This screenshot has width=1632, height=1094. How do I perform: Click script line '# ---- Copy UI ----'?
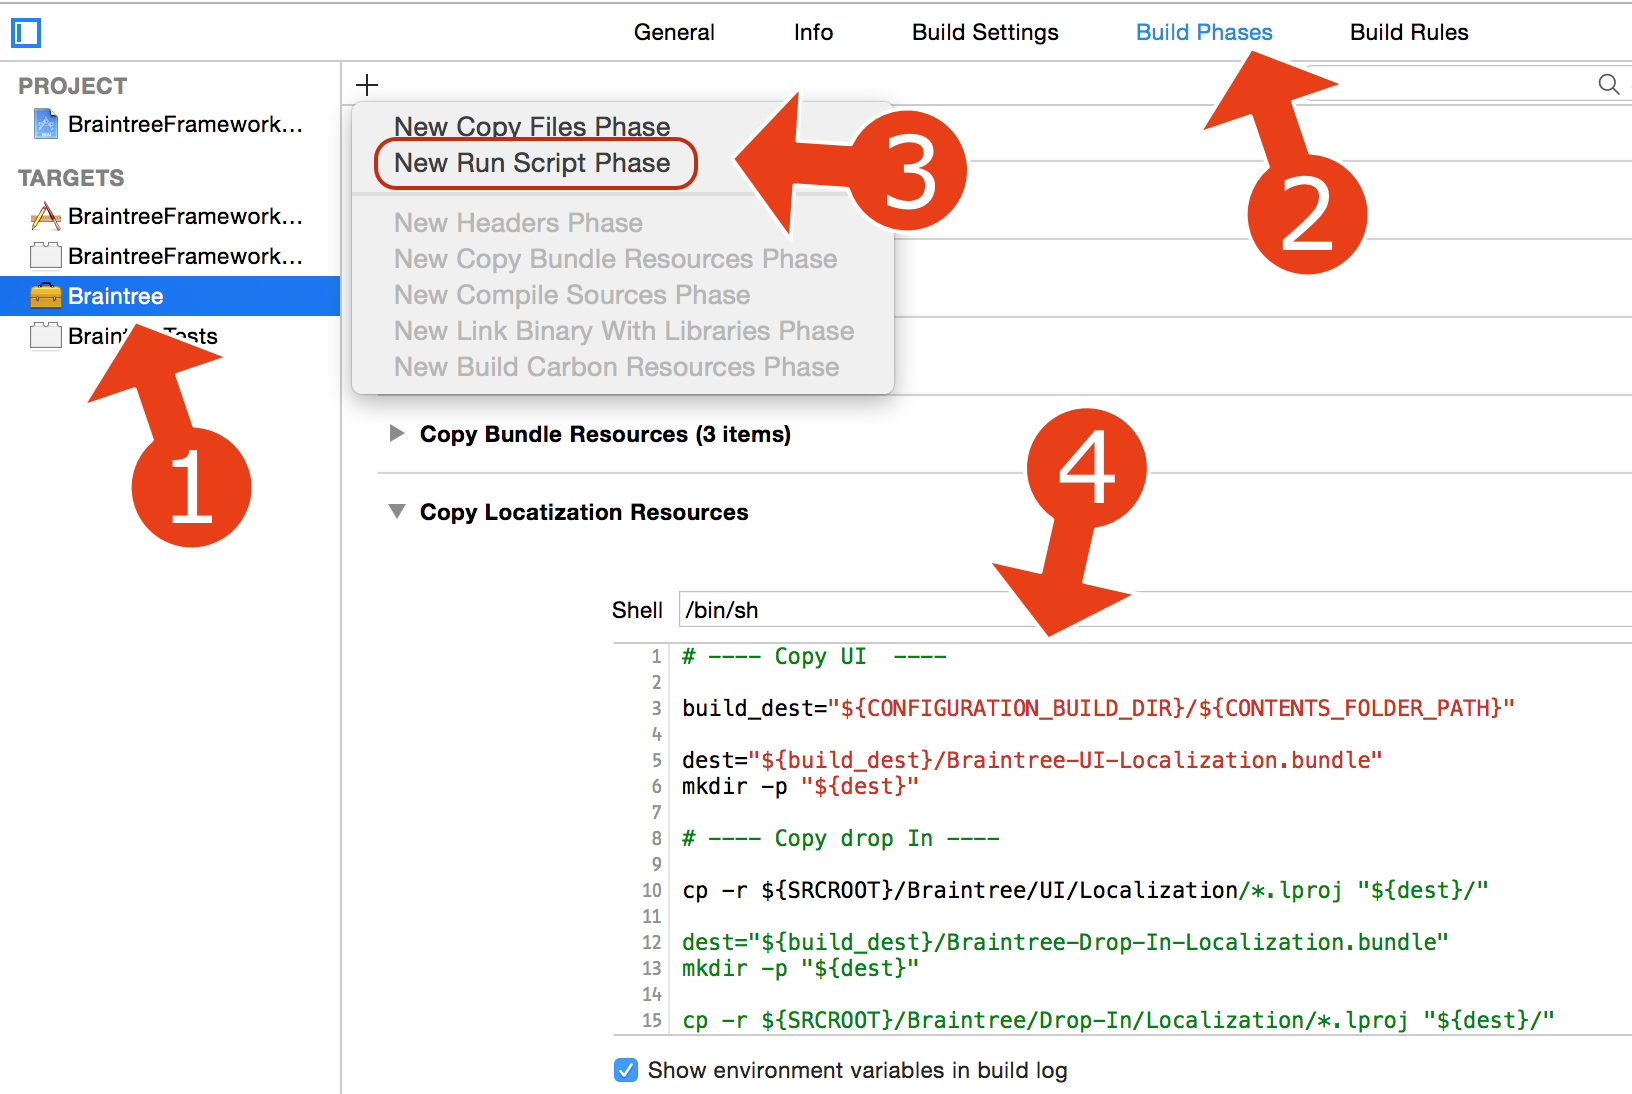pyautogui.click(x=814, y=656)
